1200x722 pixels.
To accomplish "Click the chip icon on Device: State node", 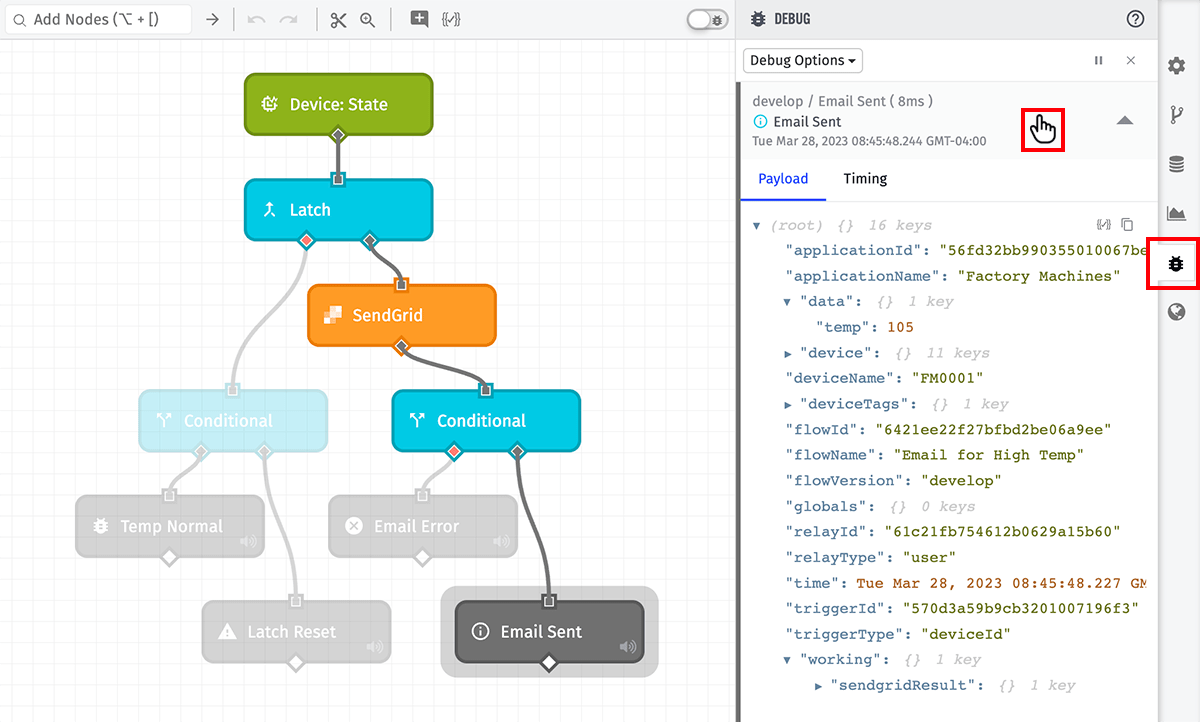I will tap(270, 104).
